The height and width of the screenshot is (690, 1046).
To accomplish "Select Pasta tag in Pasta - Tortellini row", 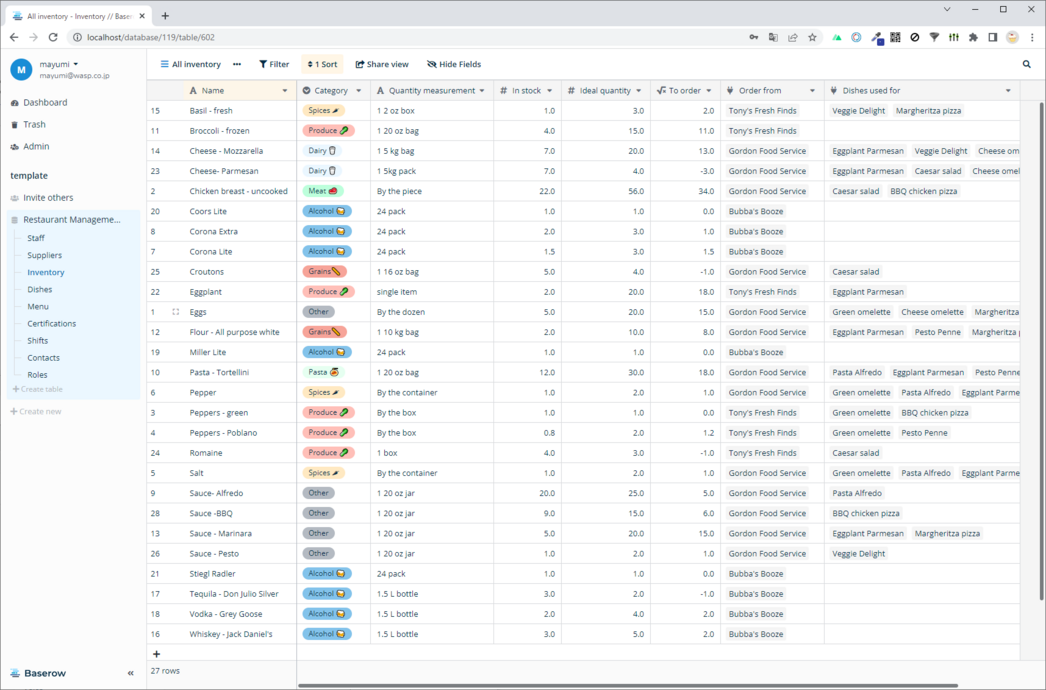I will [324, 372].
